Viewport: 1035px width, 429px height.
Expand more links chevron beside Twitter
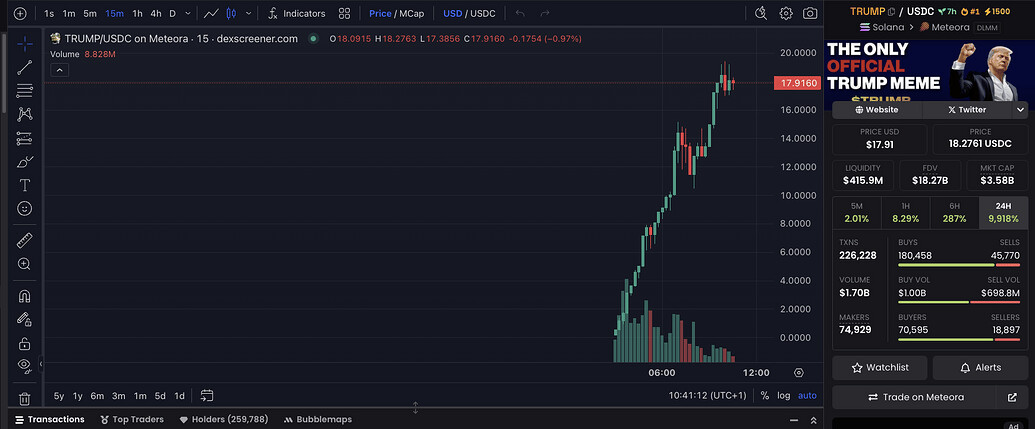(1020, 110)
